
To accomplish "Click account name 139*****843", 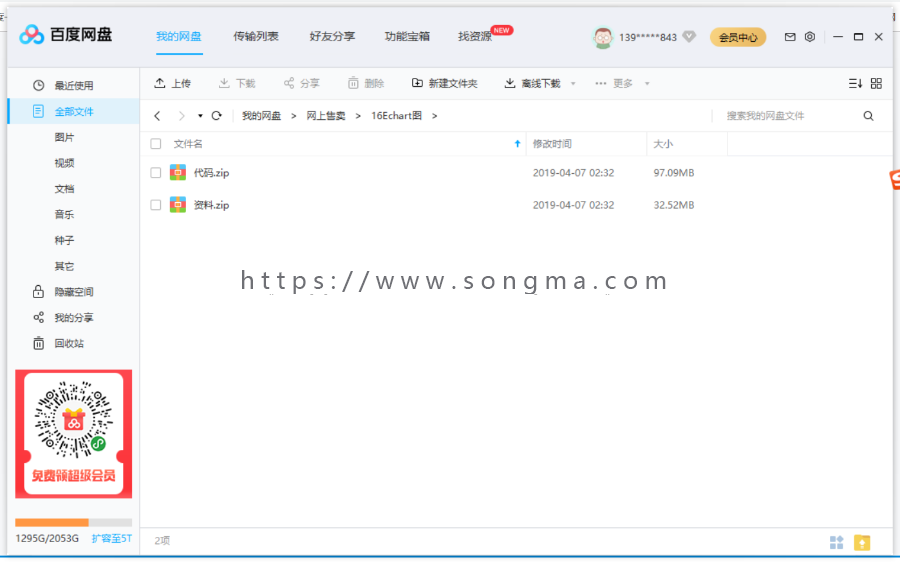I will point(648,37).
